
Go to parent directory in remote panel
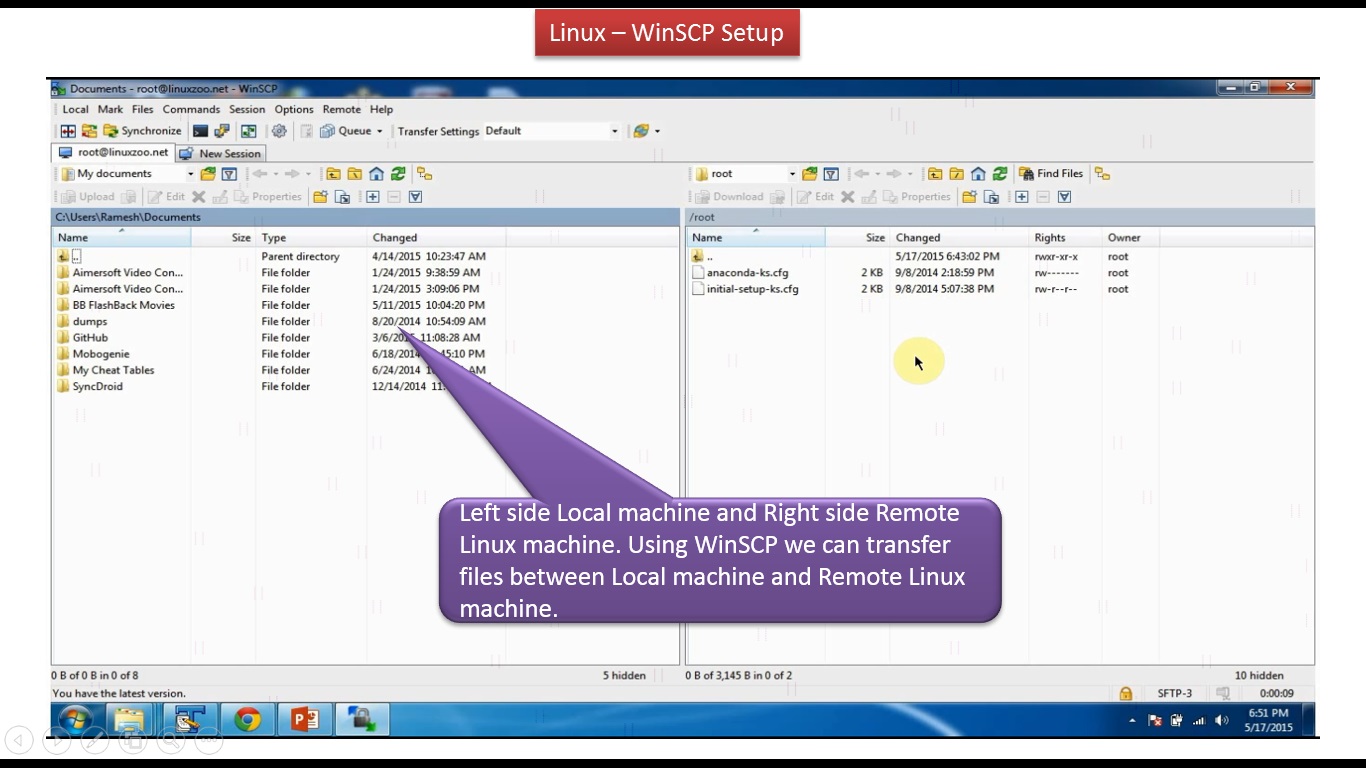[x=935, y=174]
